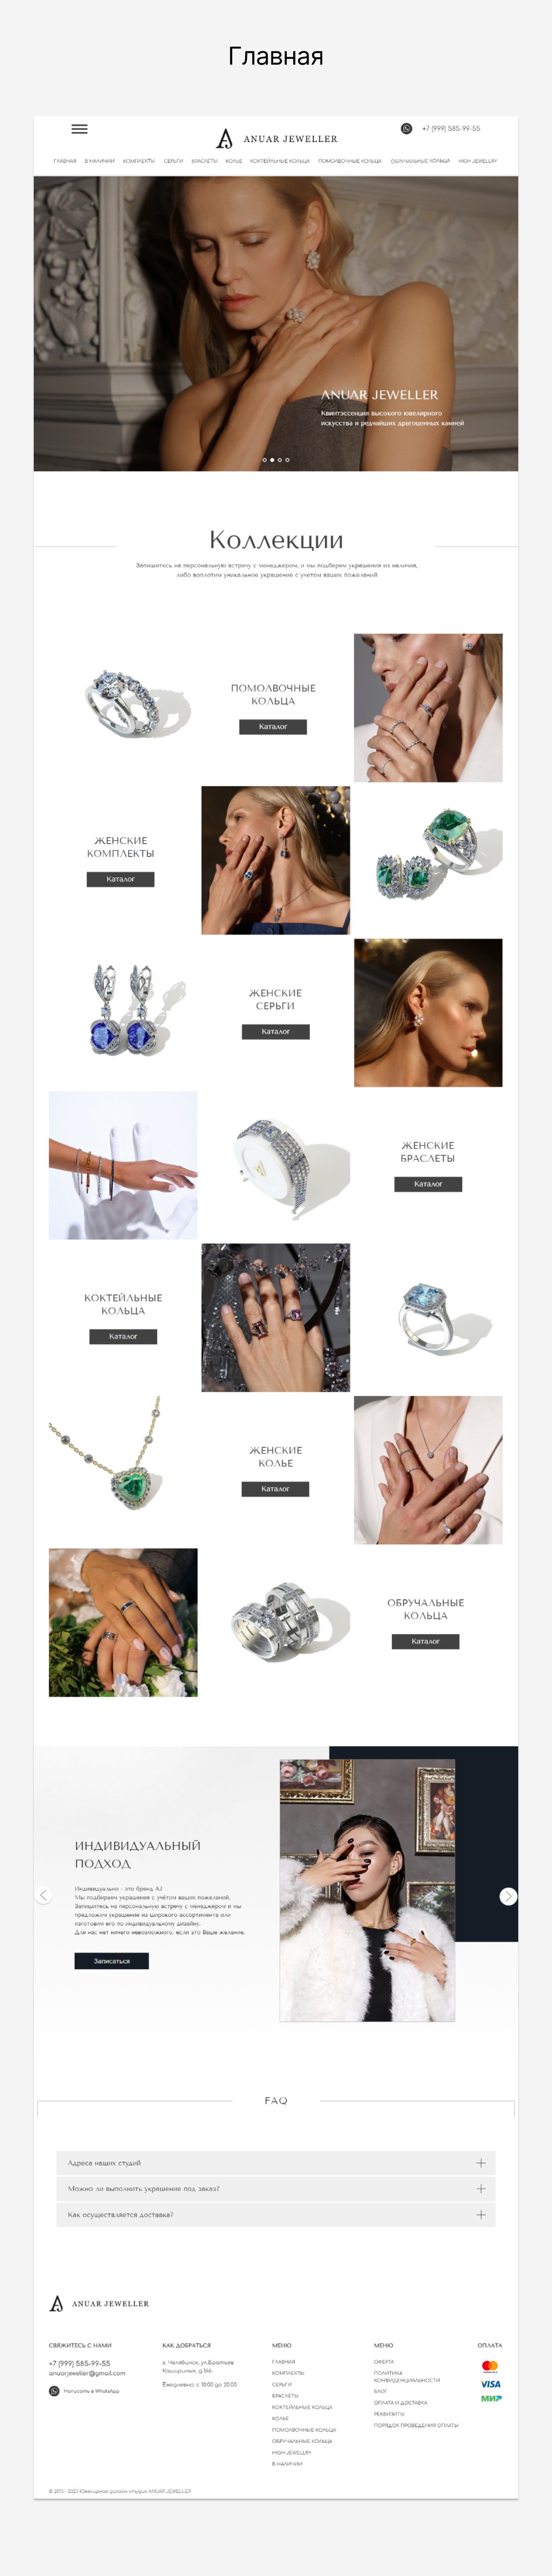The width and height of the screenshot is (552, 2576).
Task: Click the Anuar Jeweller logo in the header
Action: pos(276,138)
